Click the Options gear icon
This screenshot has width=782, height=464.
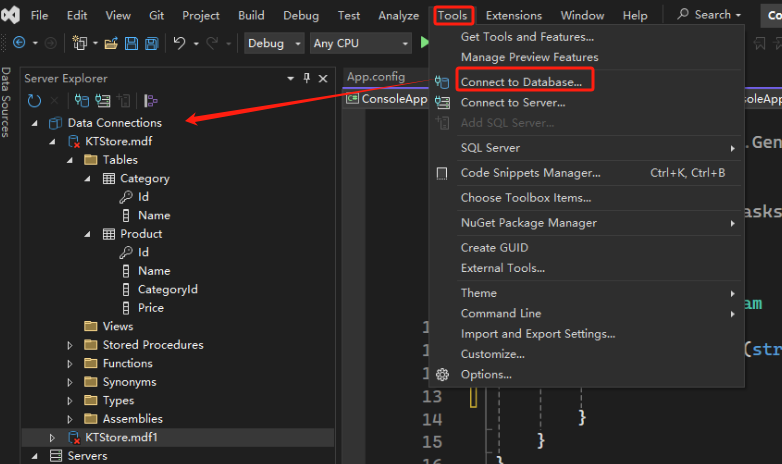tap(442, 374)
